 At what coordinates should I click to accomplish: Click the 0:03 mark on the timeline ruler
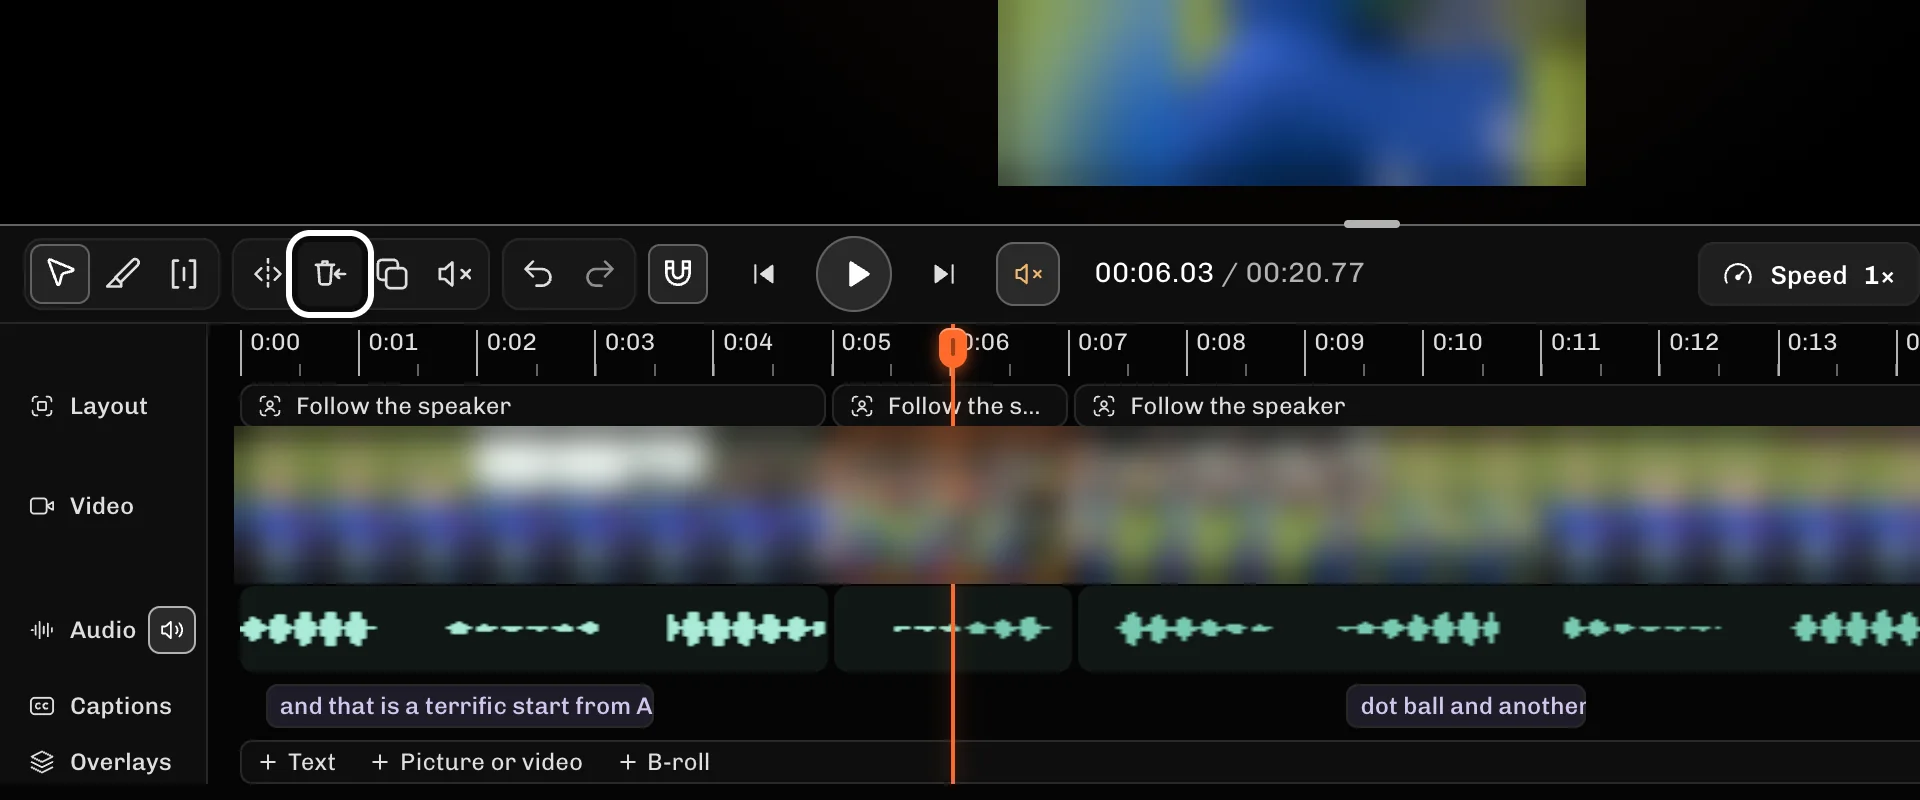(630, 342)
